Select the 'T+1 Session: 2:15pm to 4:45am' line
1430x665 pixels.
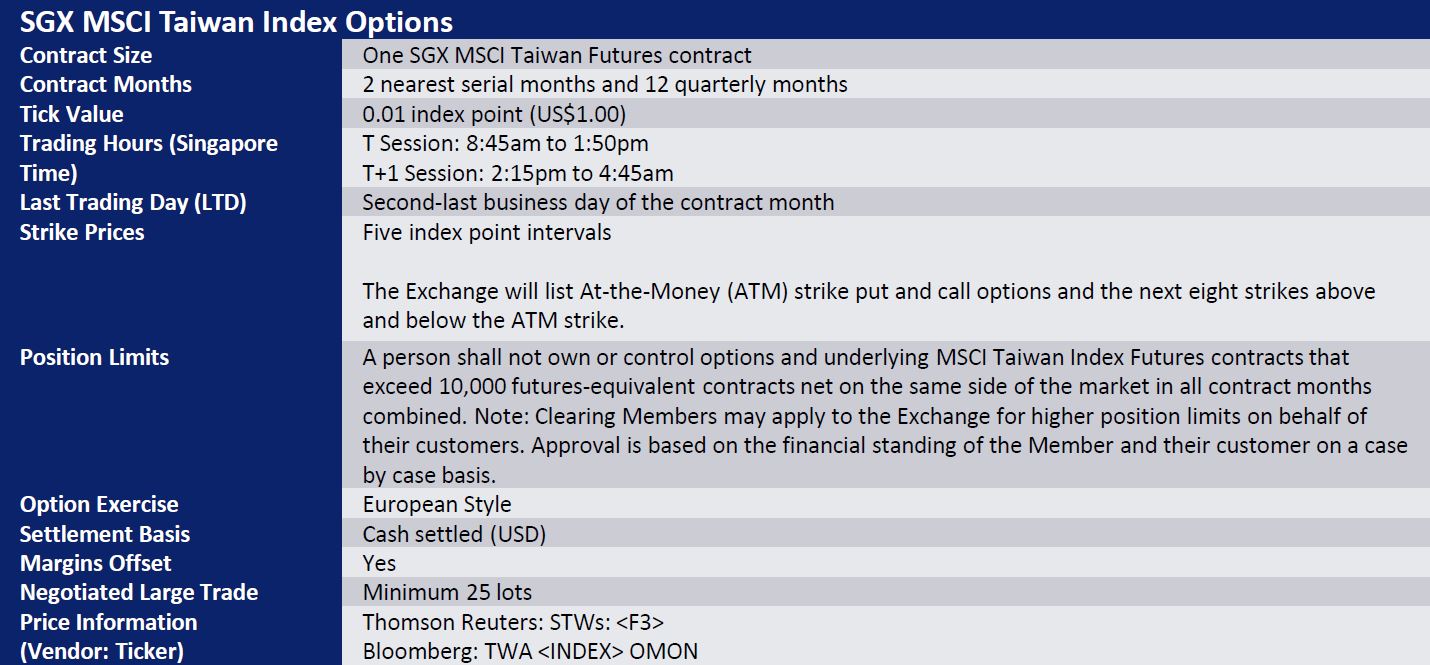518,173
